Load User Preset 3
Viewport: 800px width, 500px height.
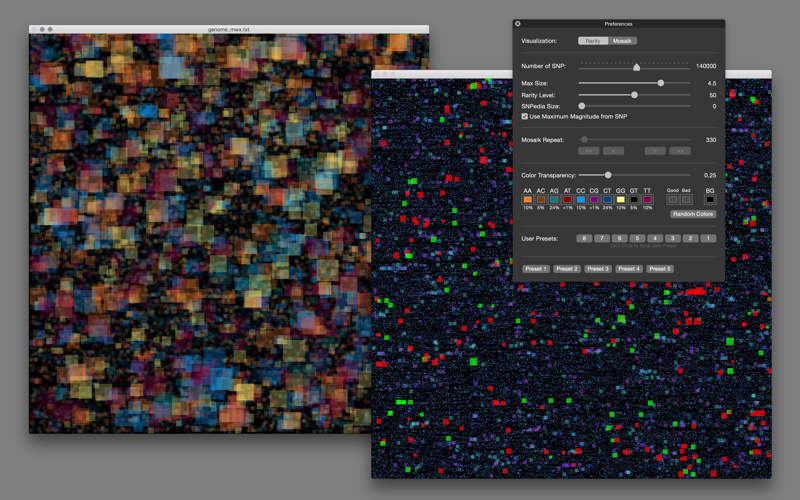[672, 238]
